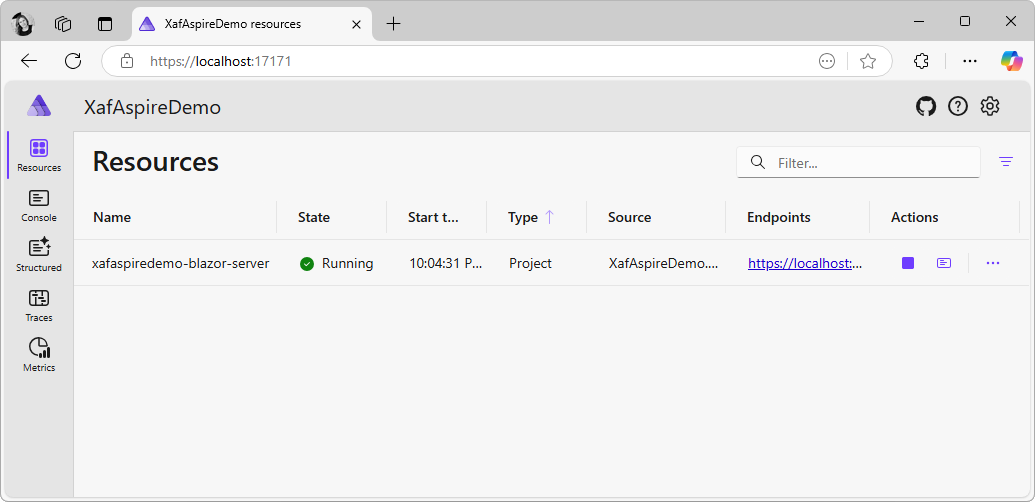Sort by the Type column header

(x=523, y=217)
